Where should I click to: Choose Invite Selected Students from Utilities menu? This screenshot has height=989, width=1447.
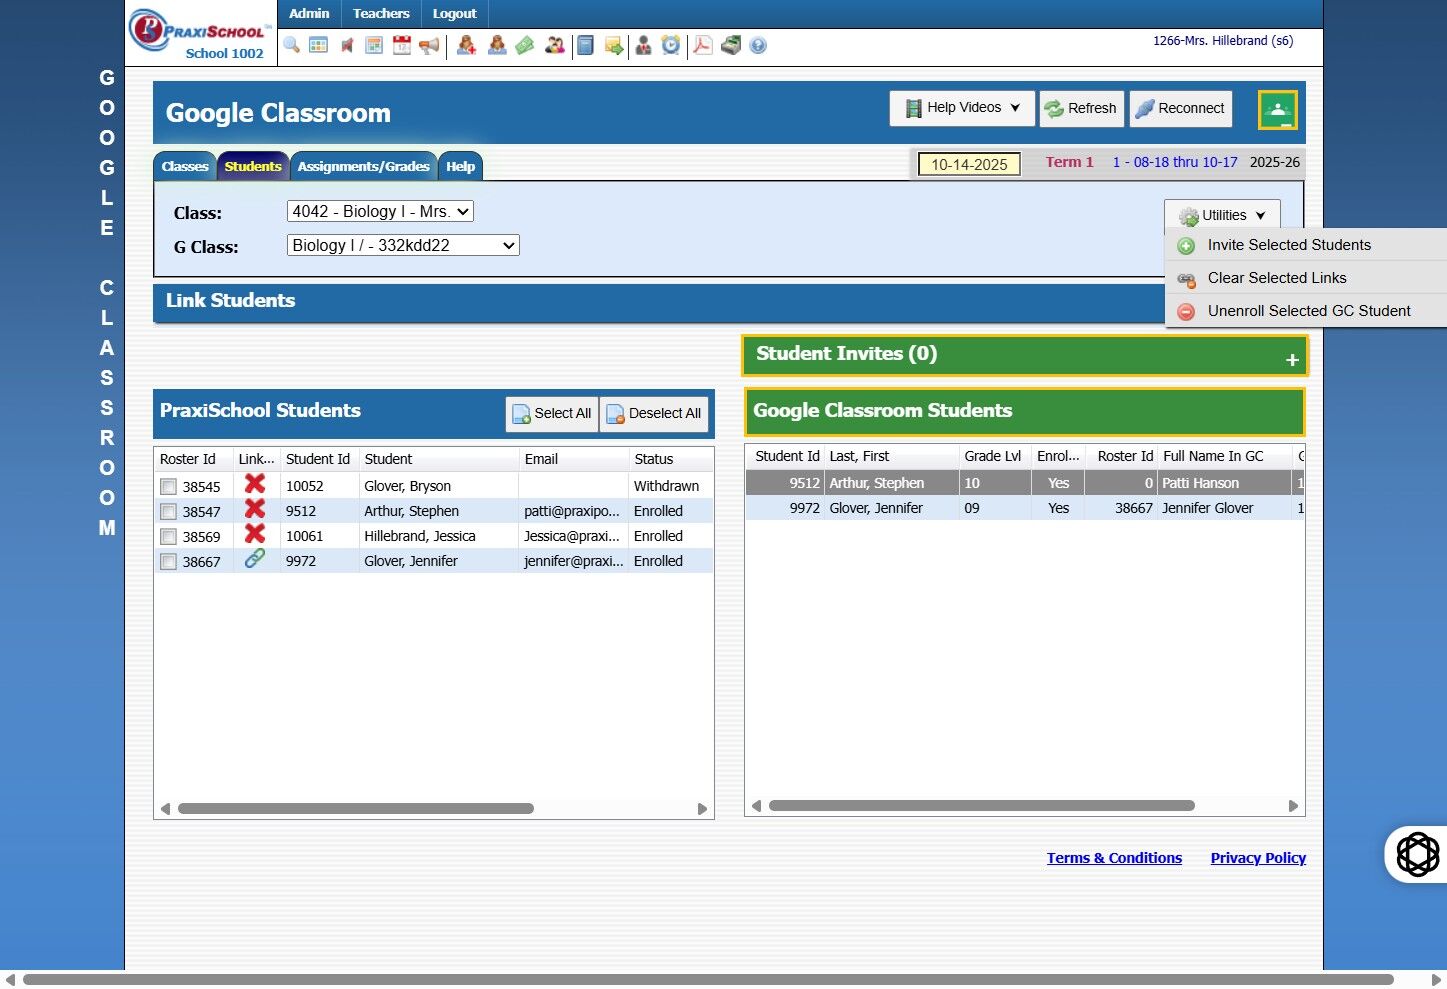tap(1288, 245)
